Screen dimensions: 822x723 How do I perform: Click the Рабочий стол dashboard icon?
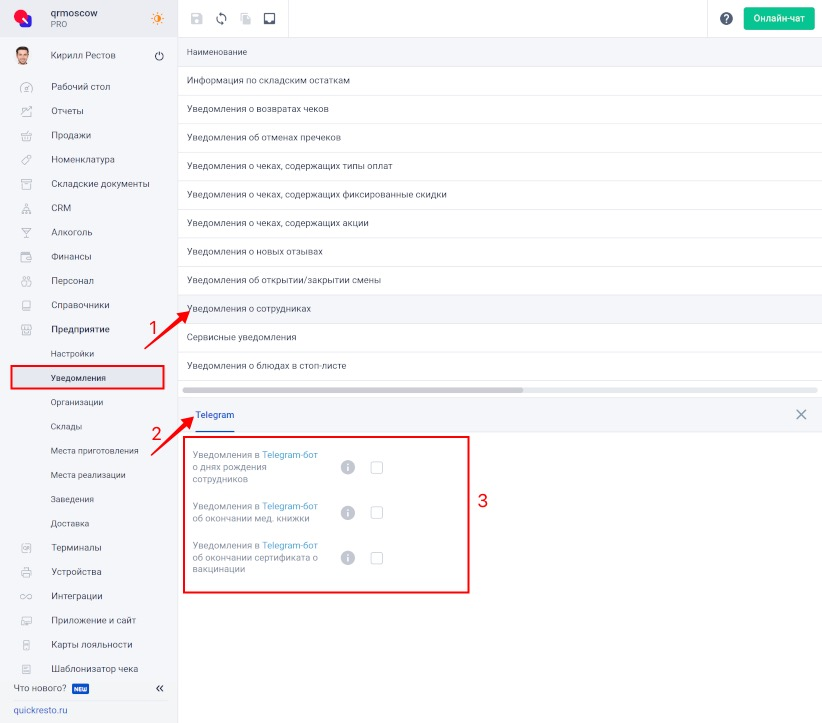pyautogui.click(x=26, y=87)
